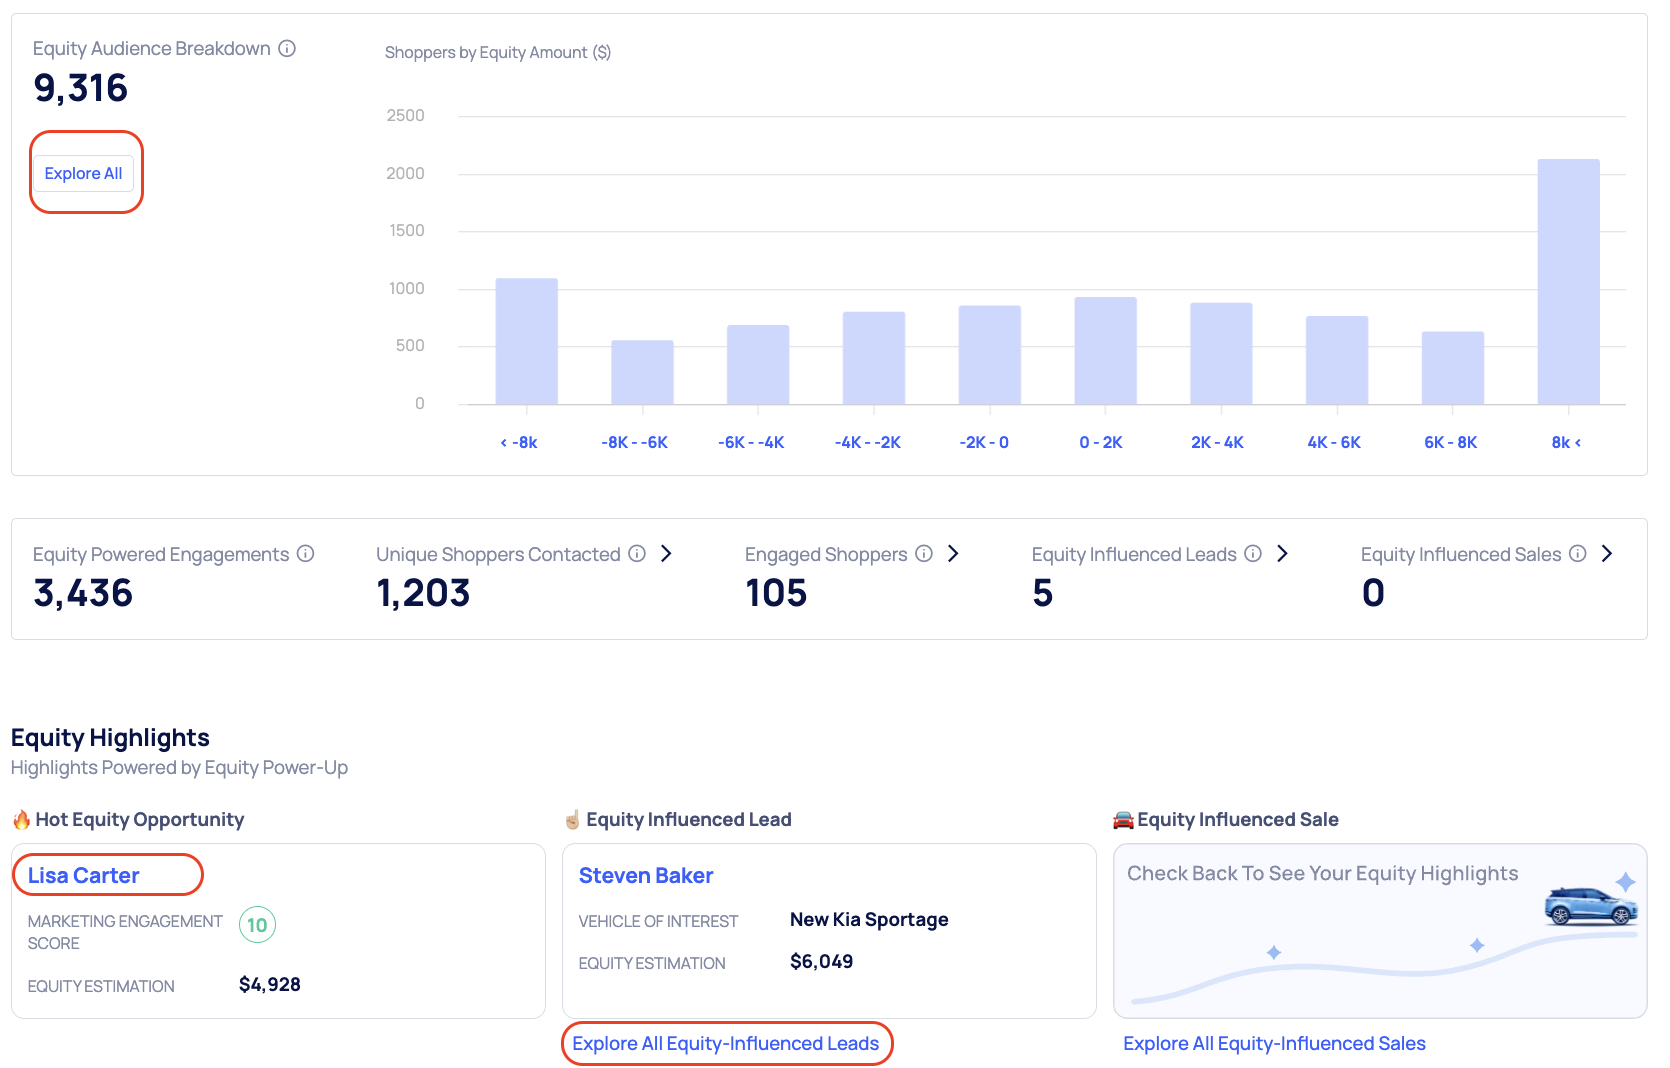
Task: Follow Explore All Equity-Influenced Sales link
Action: click(1274, 1044)
